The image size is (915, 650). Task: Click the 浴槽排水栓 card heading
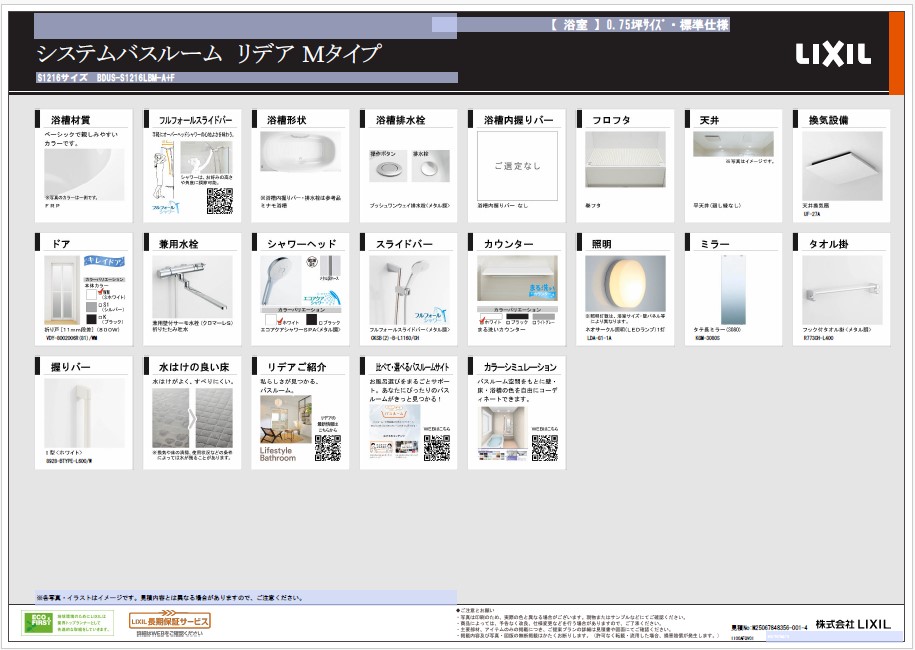(400, 120)
